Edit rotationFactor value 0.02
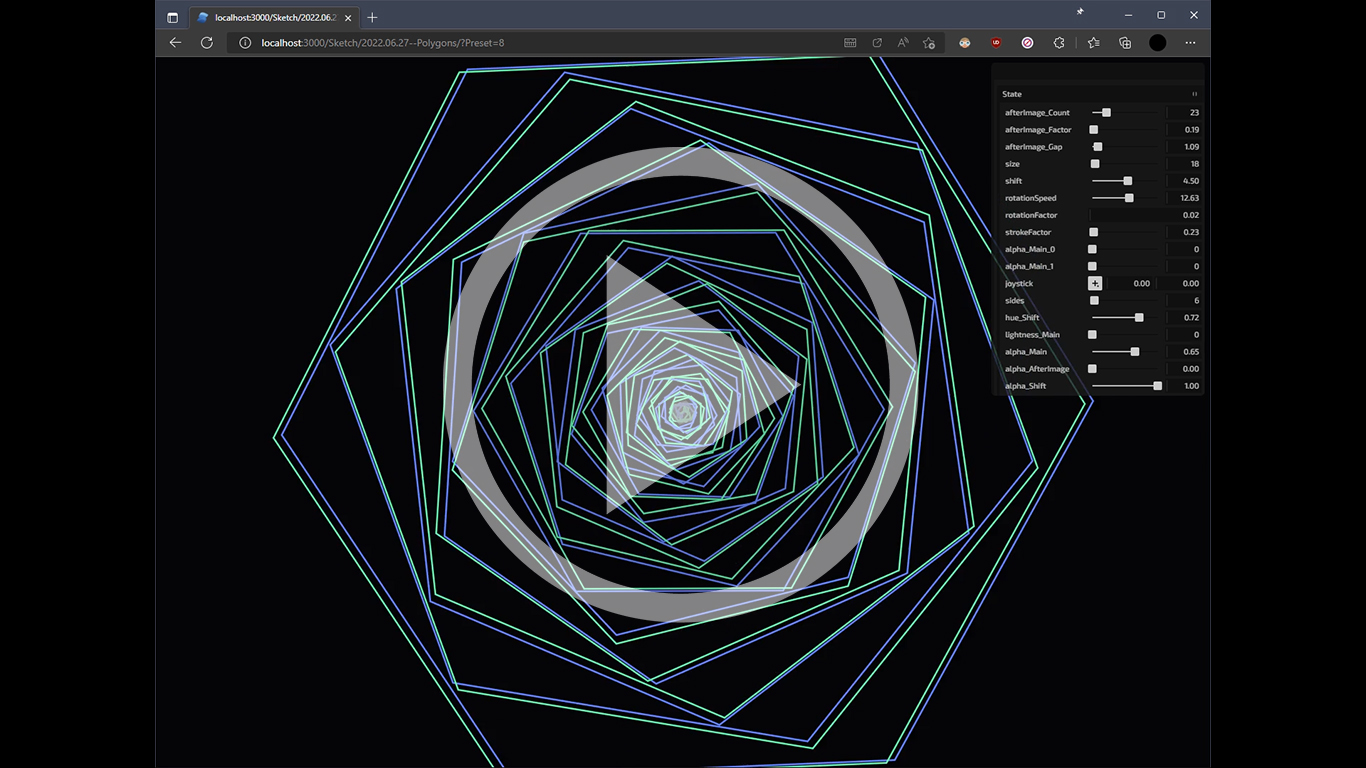Image resolution: width=1366 pixels, height=768 pixels. pos(1146,215)
